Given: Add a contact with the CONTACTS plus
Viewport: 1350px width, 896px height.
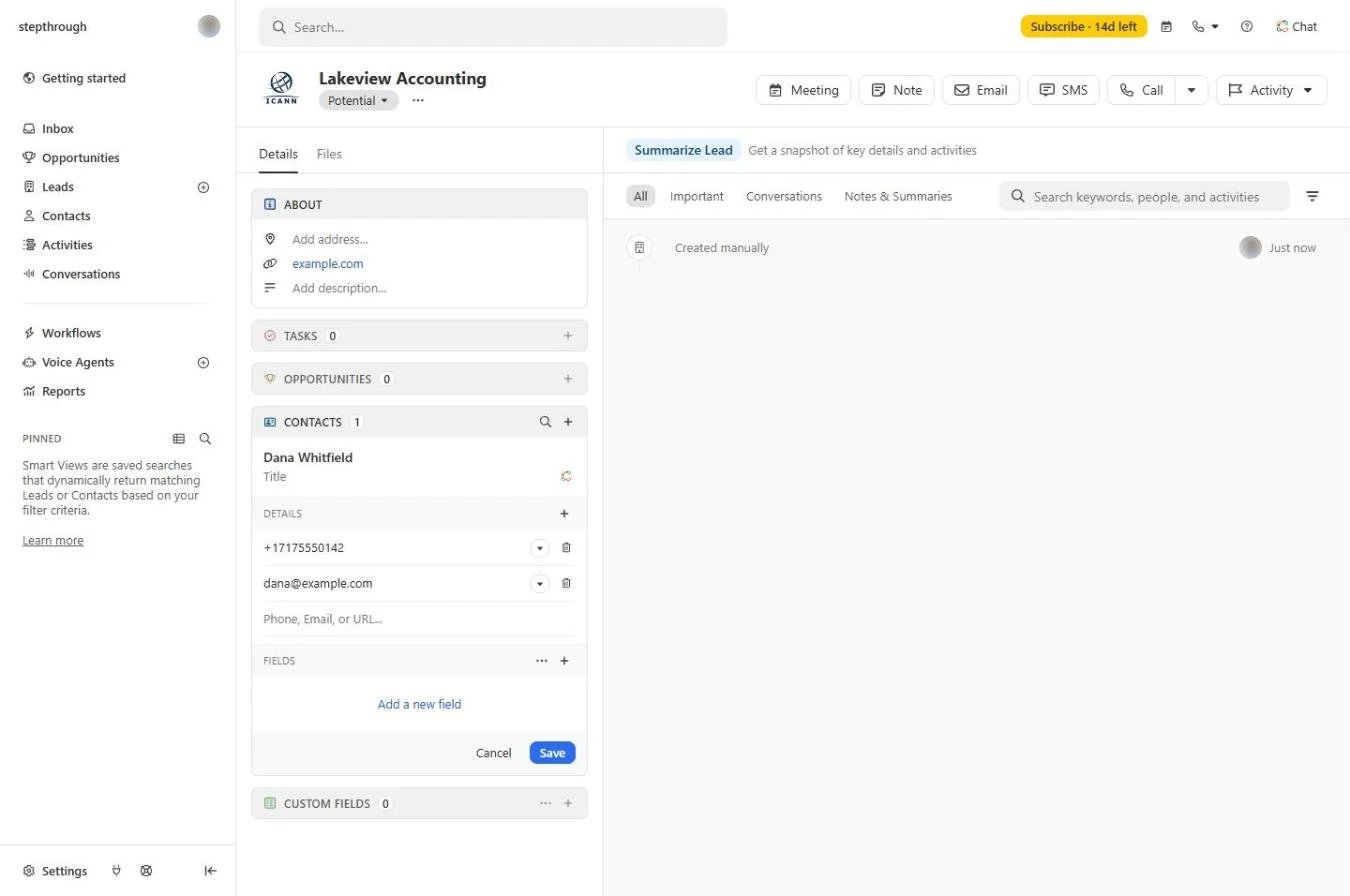Looking at the screenshot, I should [x=568, y=422].
